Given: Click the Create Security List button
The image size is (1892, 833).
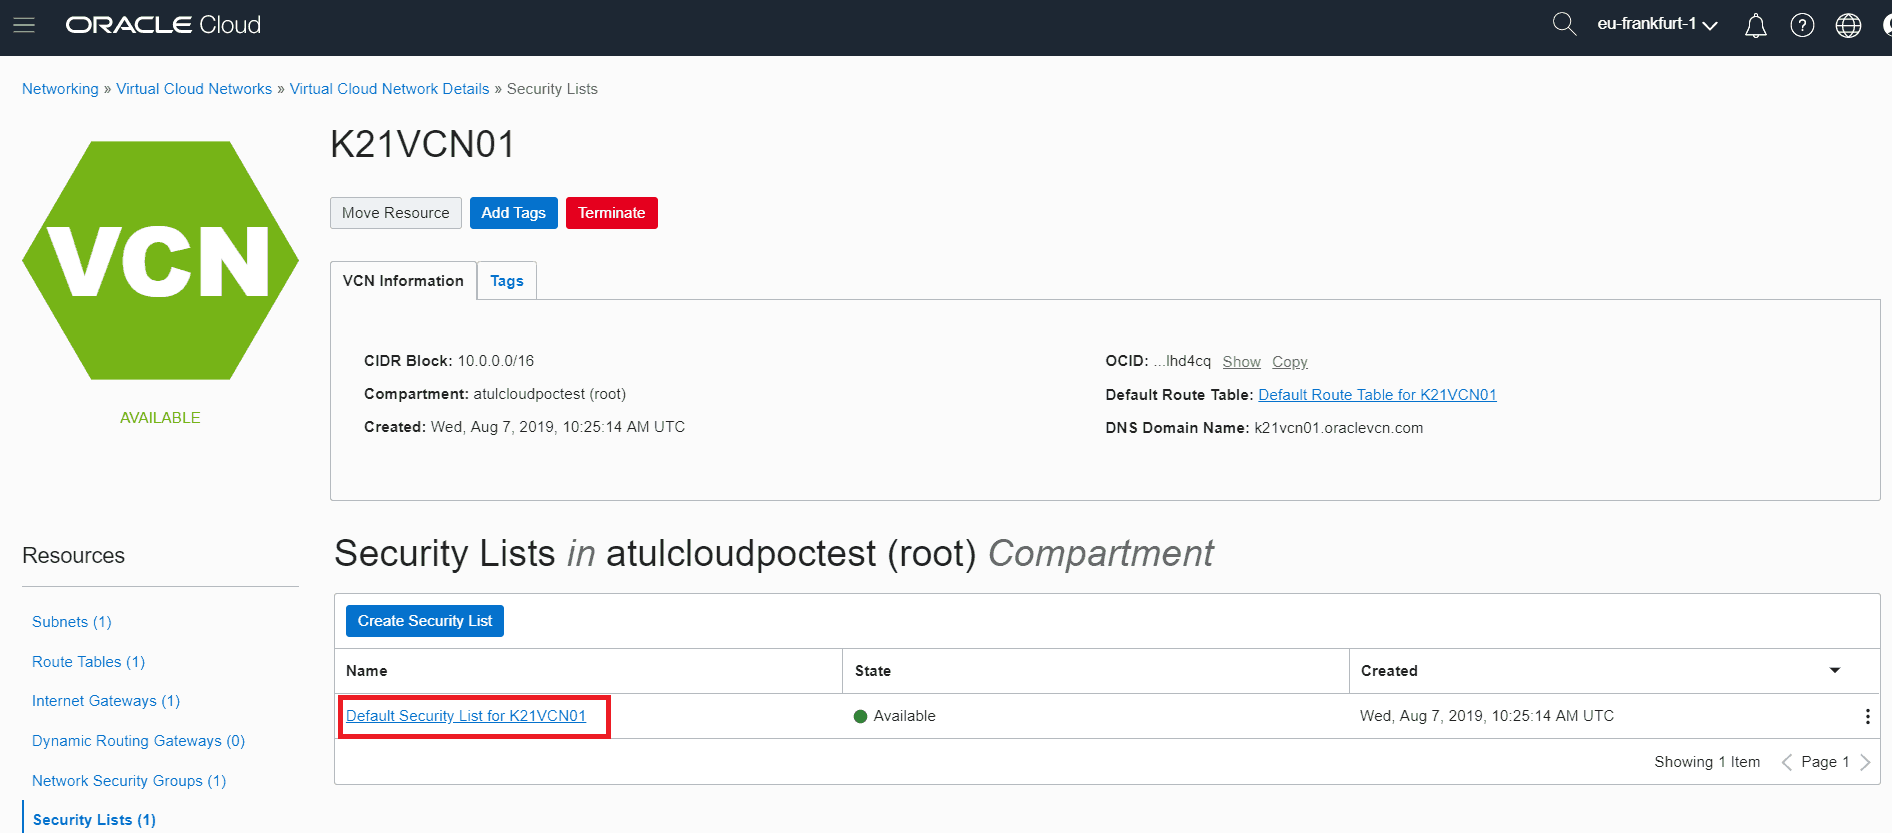Looking at the screenshot, I should coord(425,621).
